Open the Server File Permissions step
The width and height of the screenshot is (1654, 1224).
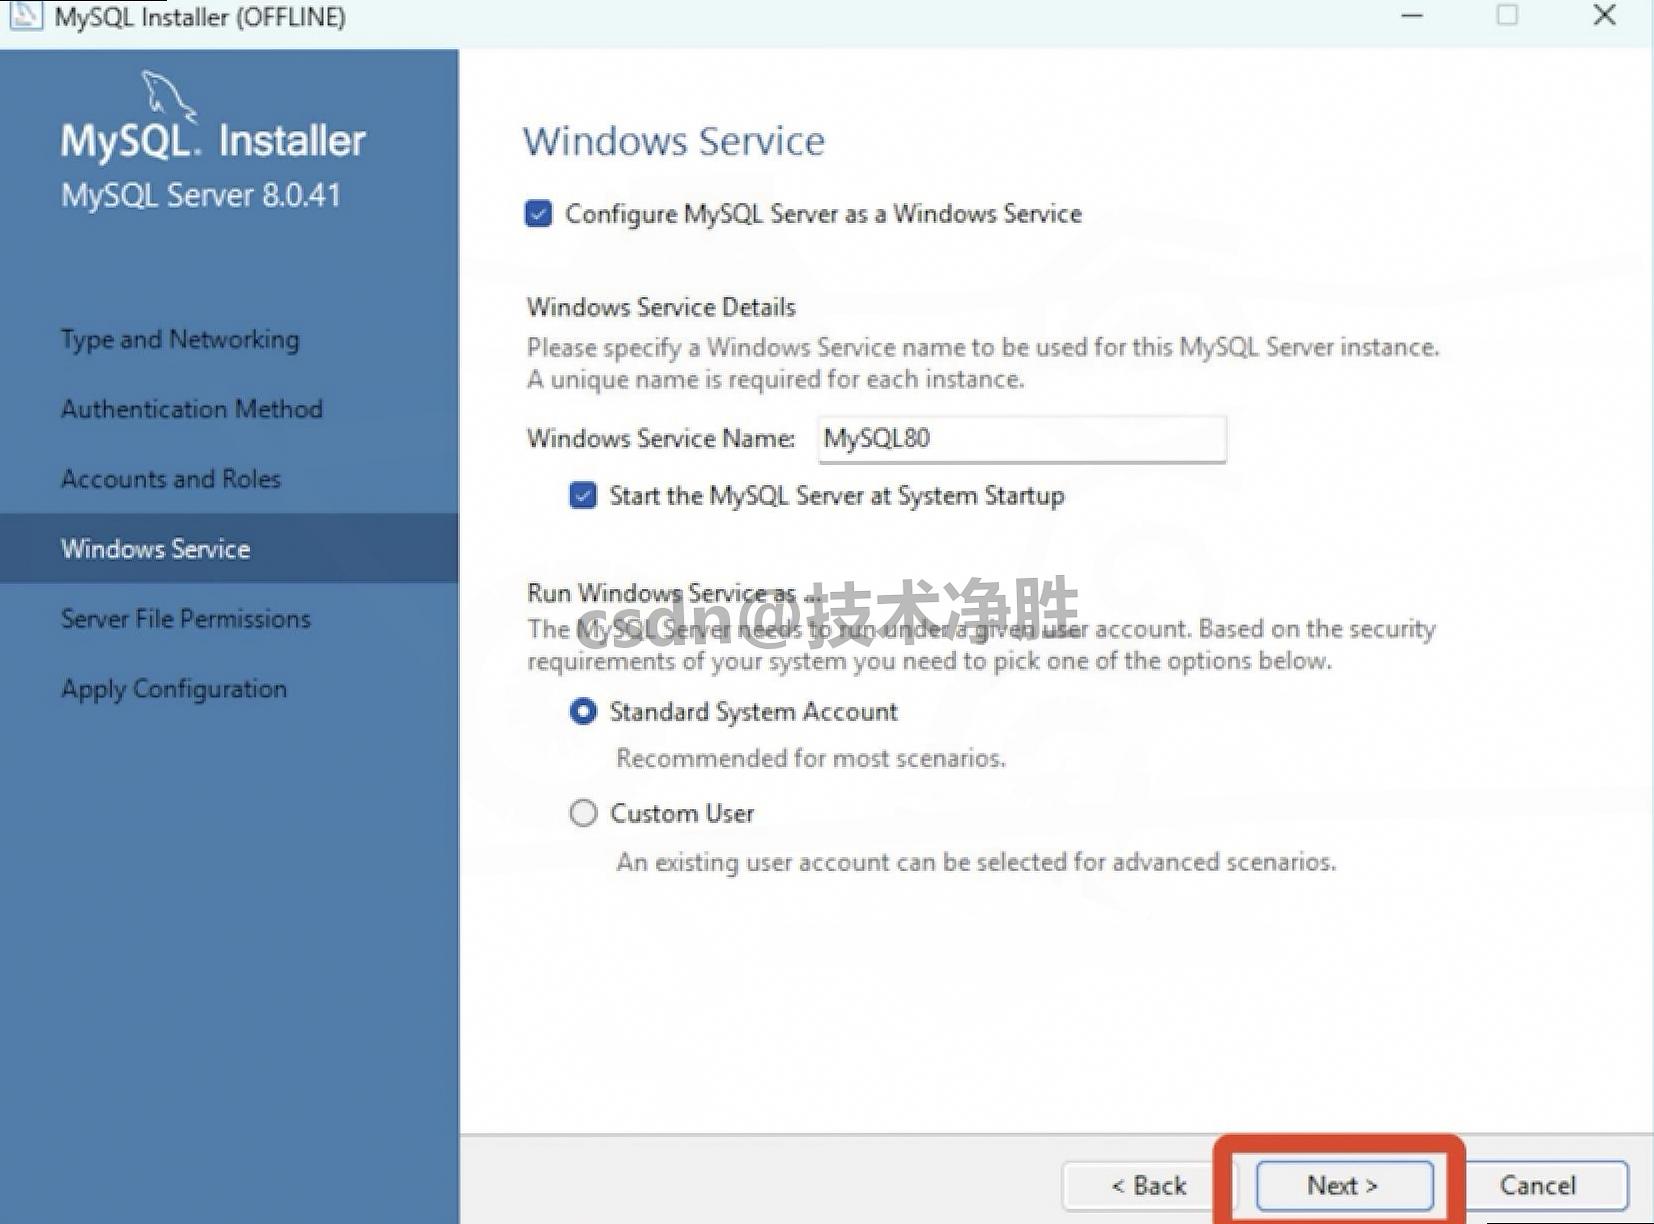pyautogui.click(x=186, y=619)
